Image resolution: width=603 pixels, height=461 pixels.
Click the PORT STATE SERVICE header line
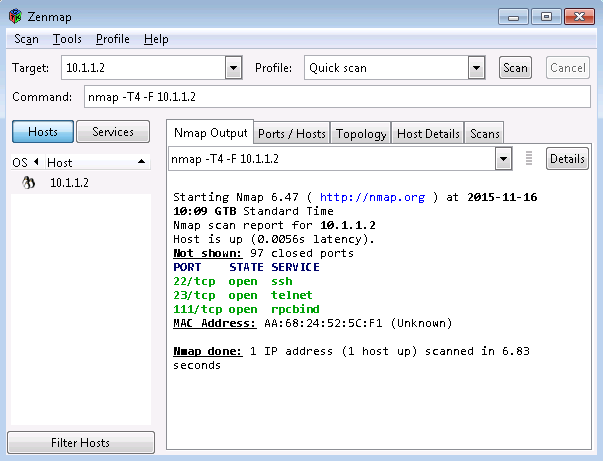(x=246, y=267)
